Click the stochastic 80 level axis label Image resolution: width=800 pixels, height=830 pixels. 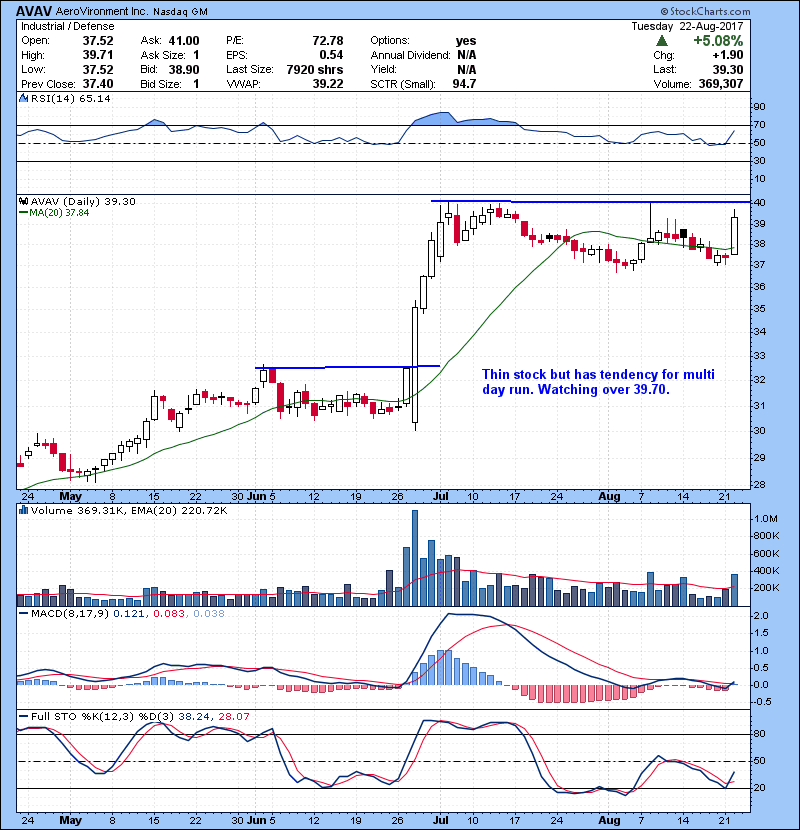(759, 734)
